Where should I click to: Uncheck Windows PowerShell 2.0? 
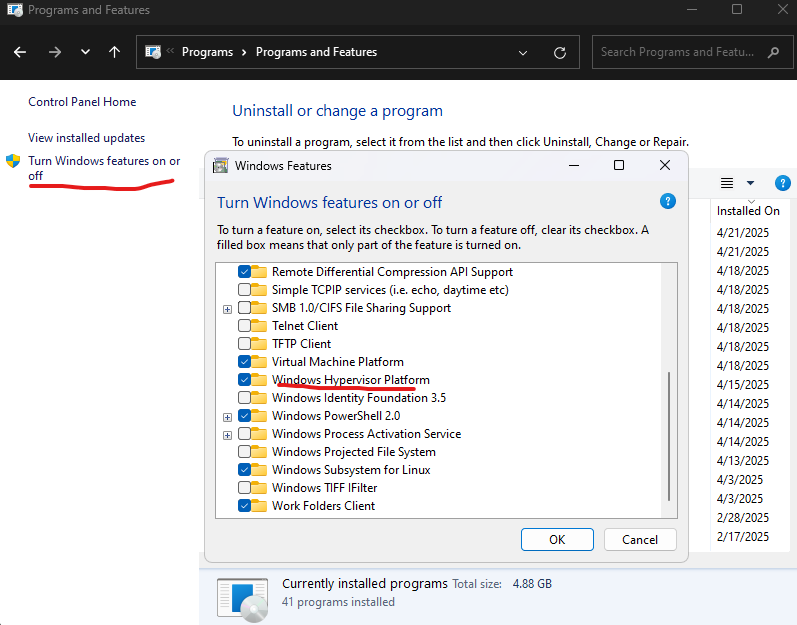click(x=244, y=416)
